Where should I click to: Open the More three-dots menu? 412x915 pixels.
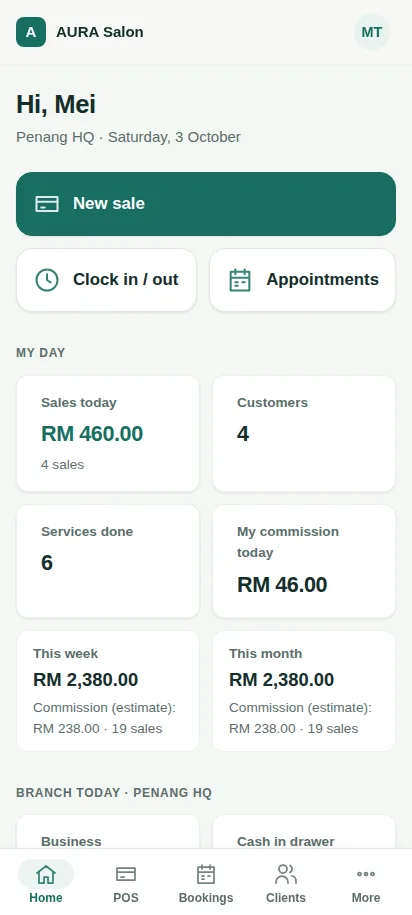[x=366, y=874]
